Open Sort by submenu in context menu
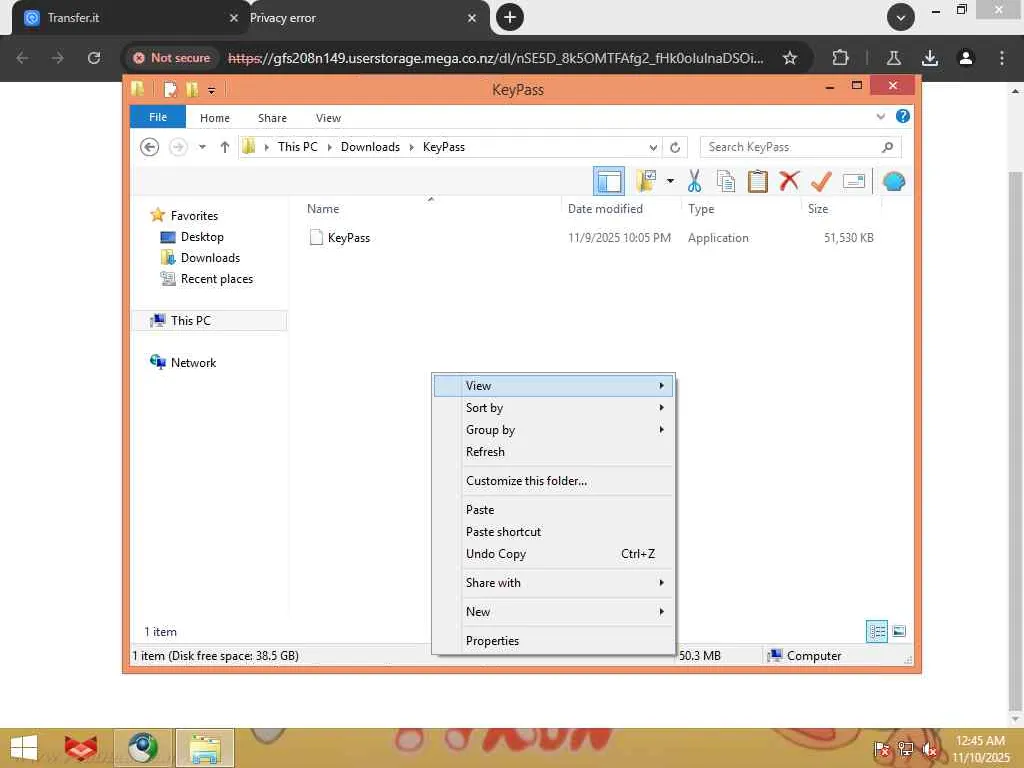This screenshot has height=768, width=1024. tap(553, 408)
